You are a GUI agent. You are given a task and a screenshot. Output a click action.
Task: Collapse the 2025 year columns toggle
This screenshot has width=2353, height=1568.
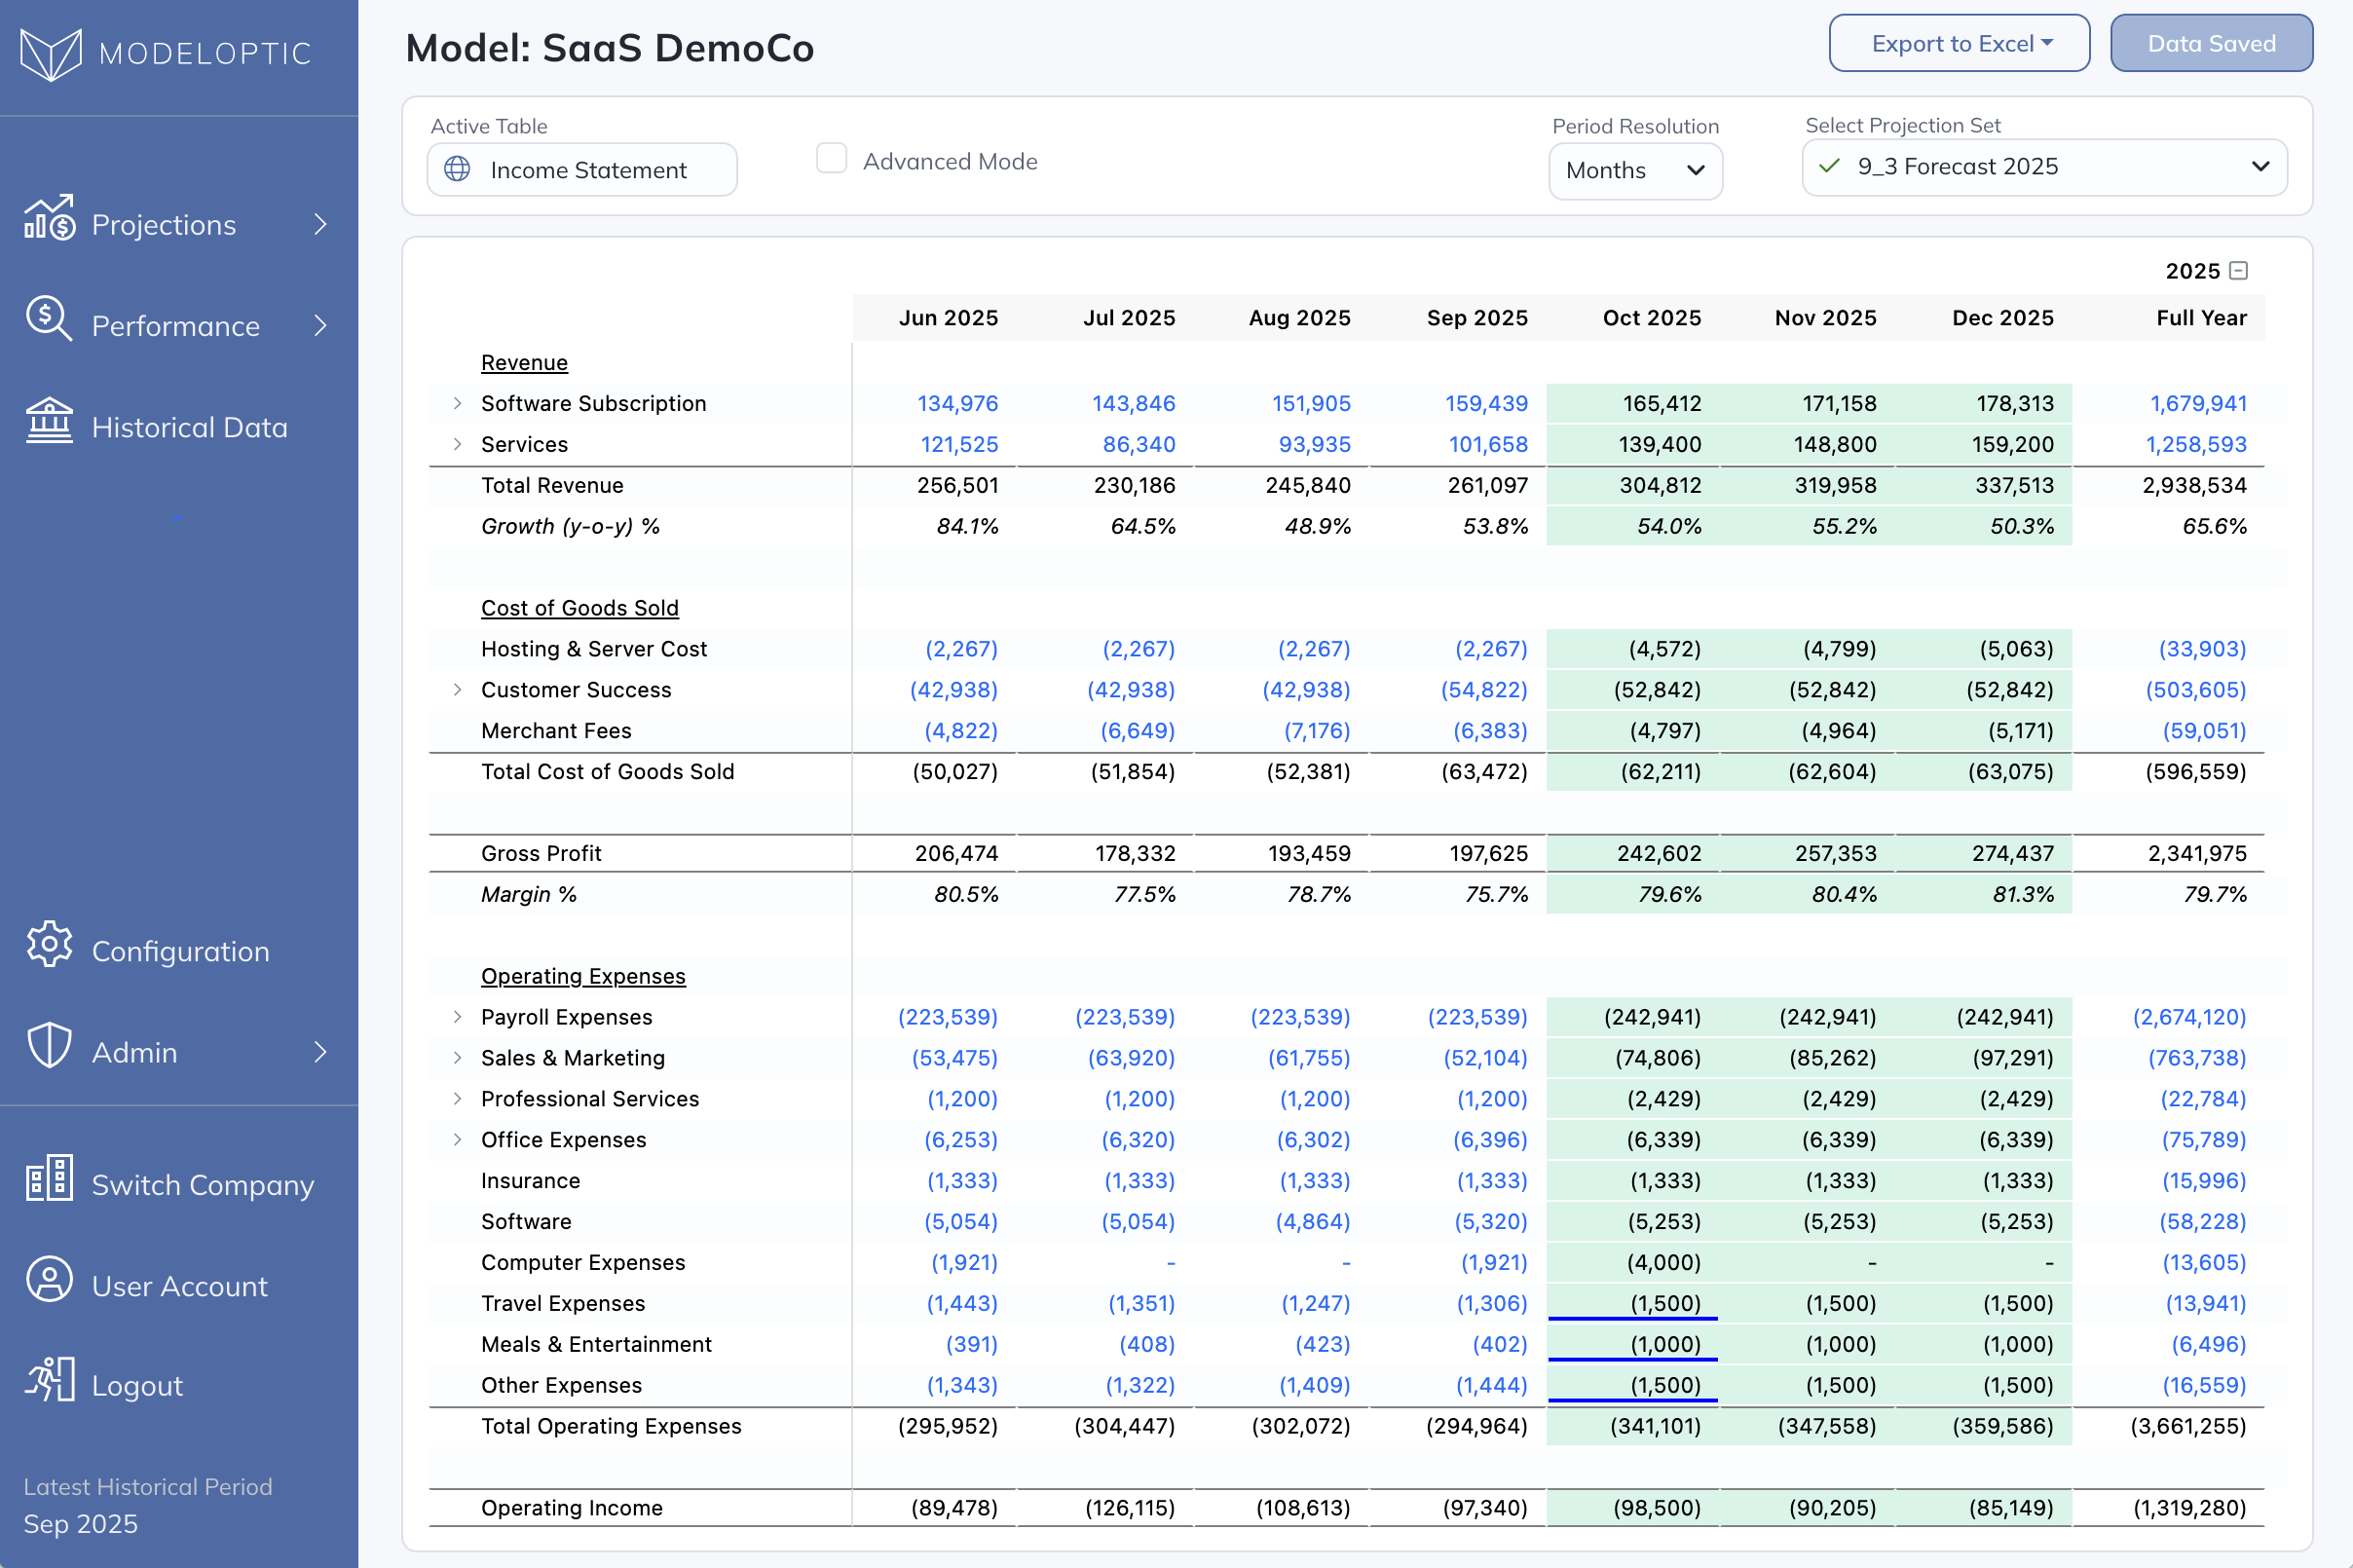pos(2239,271)
